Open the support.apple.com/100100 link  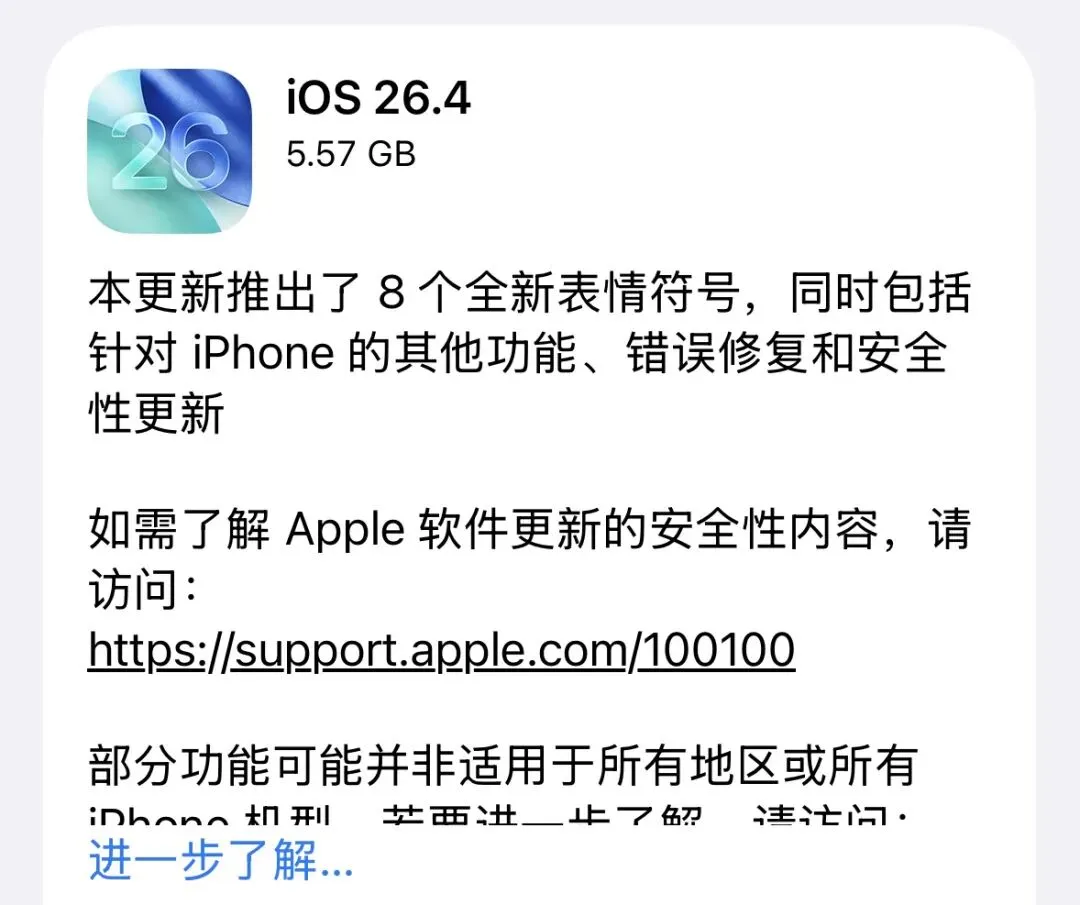click(x=442, y=650)
